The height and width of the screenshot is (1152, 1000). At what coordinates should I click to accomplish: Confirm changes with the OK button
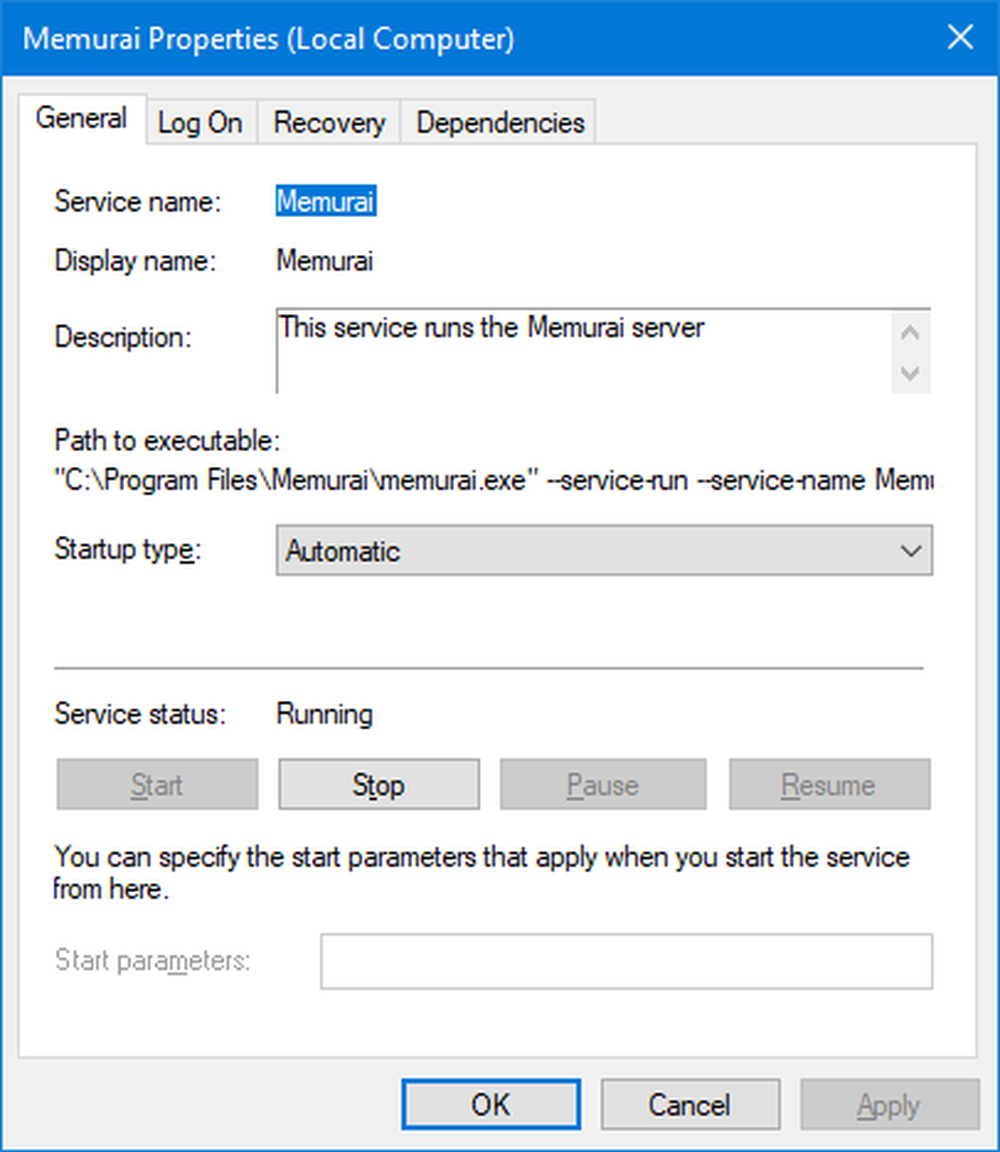point(490,1104)
